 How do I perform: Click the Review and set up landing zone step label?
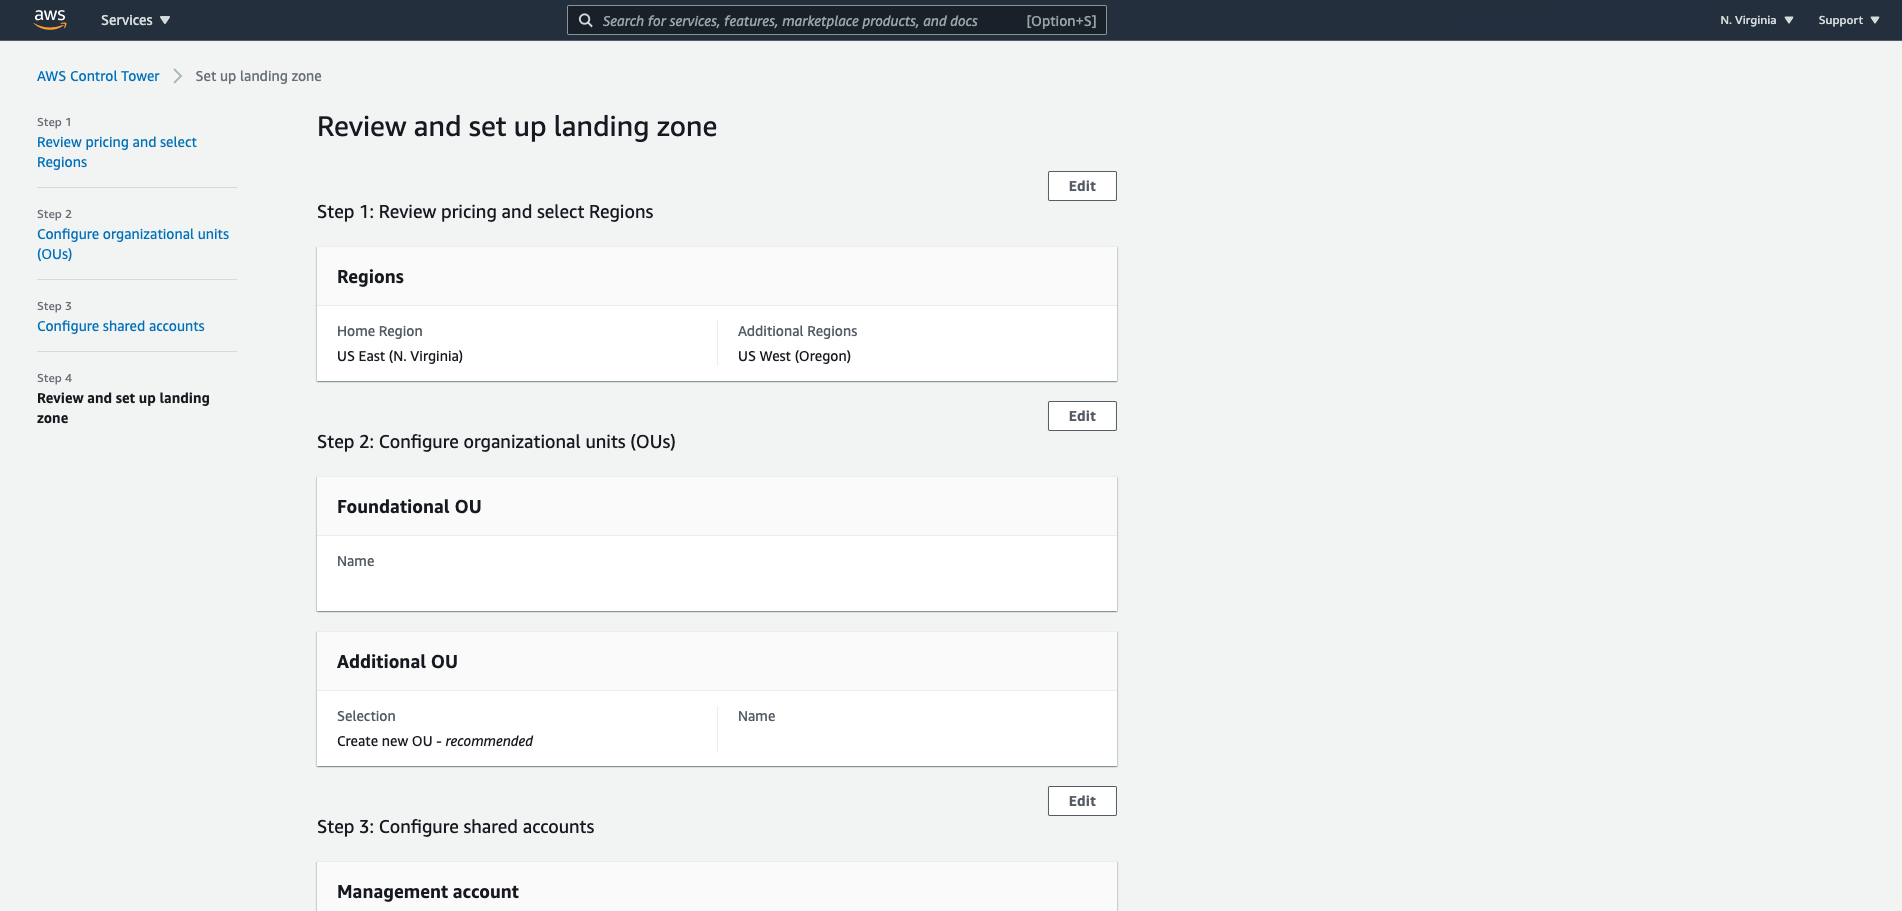[123, 408]
